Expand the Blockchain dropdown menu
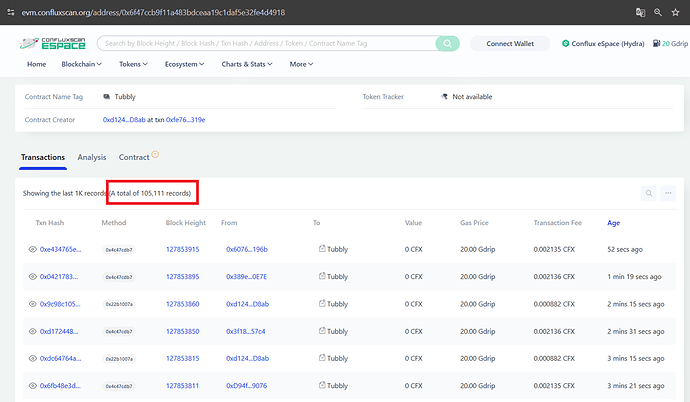The width and height of the screenshot is (690, 402). [x=81, y=64]
